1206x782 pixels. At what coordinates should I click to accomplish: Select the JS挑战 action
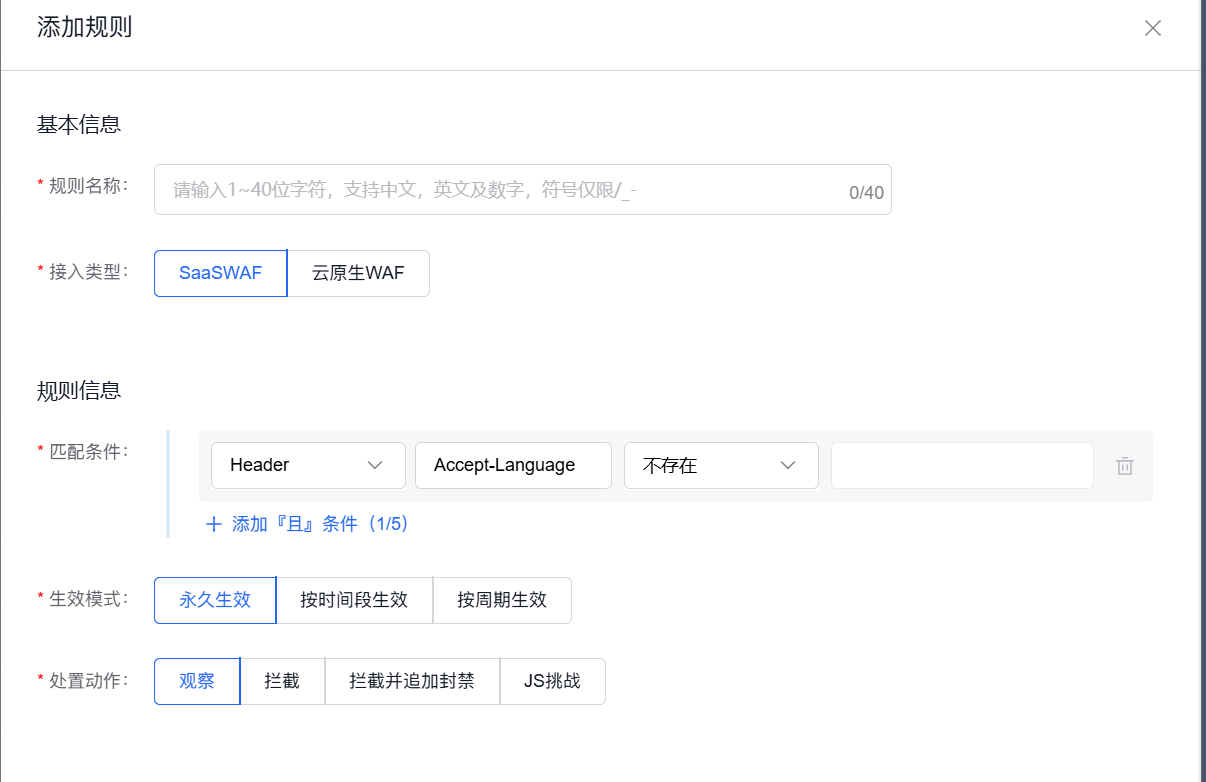[552, 681]
